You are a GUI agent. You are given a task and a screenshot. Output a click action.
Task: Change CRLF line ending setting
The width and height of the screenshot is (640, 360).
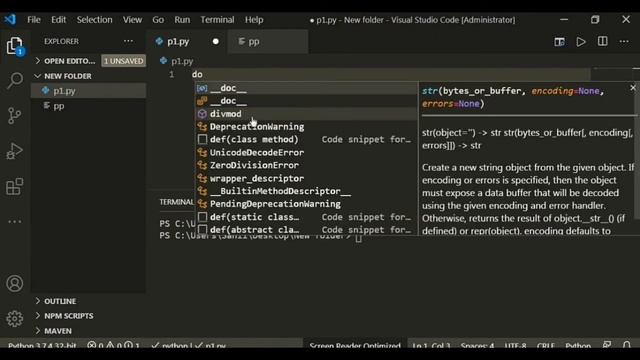tap(545, 346)
